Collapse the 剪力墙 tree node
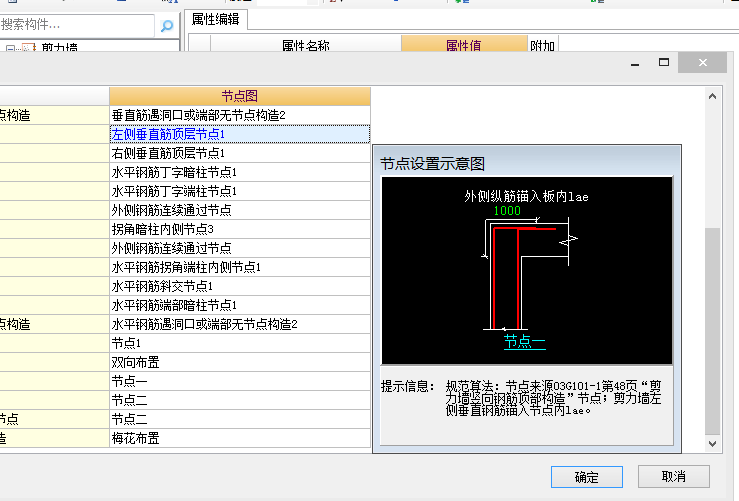739x501 pixels. tap(10, 48)
